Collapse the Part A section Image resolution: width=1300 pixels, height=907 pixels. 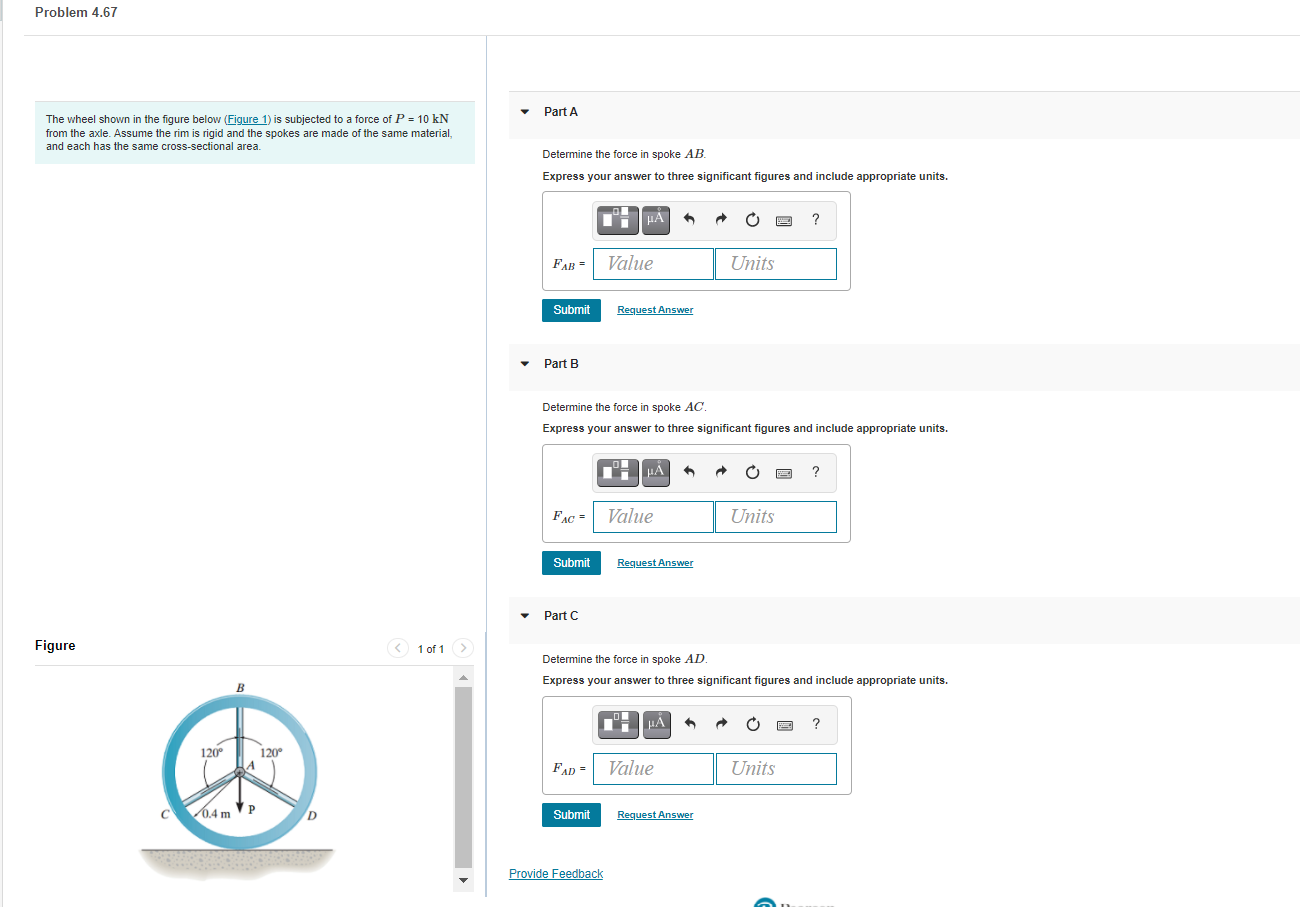(524, 111)
